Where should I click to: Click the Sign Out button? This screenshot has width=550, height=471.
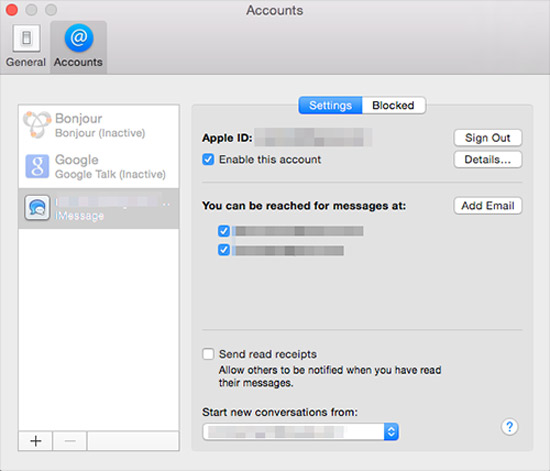point(488,138)
